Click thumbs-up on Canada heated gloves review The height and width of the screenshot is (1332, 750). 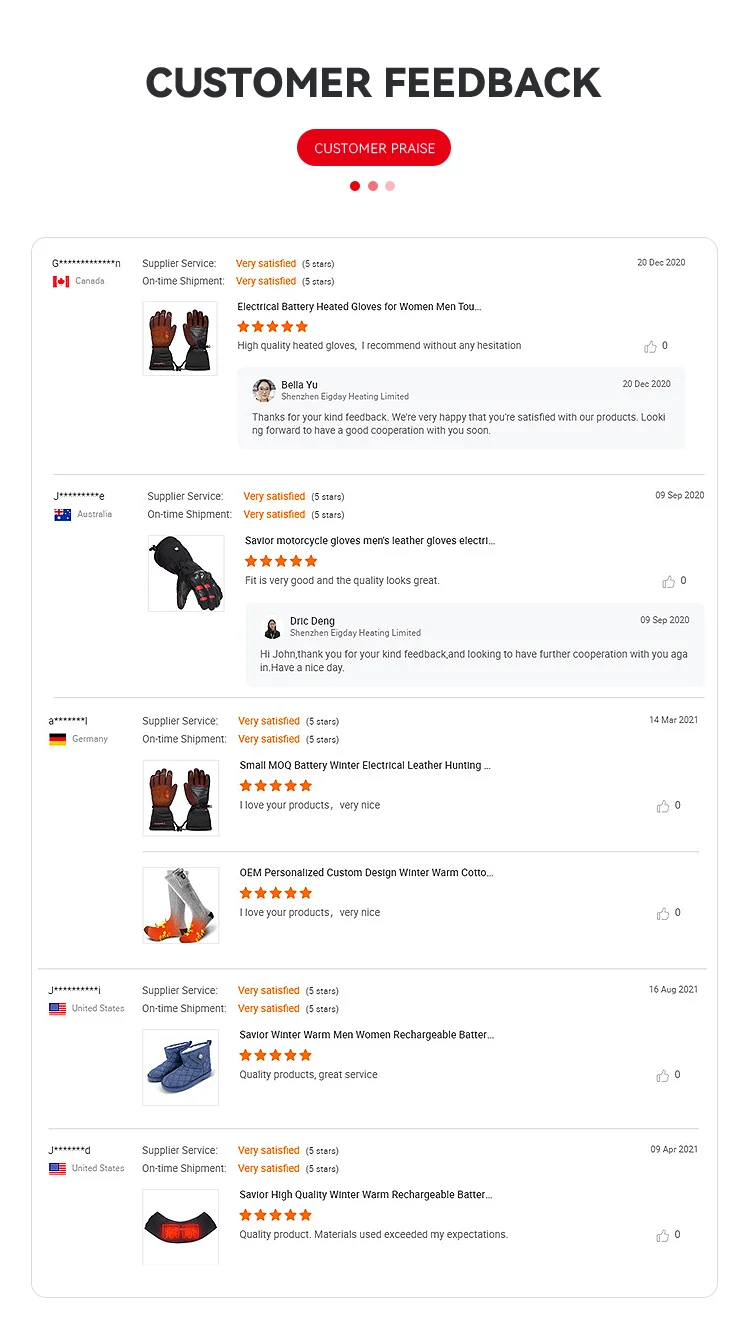(x=651, y=347)
